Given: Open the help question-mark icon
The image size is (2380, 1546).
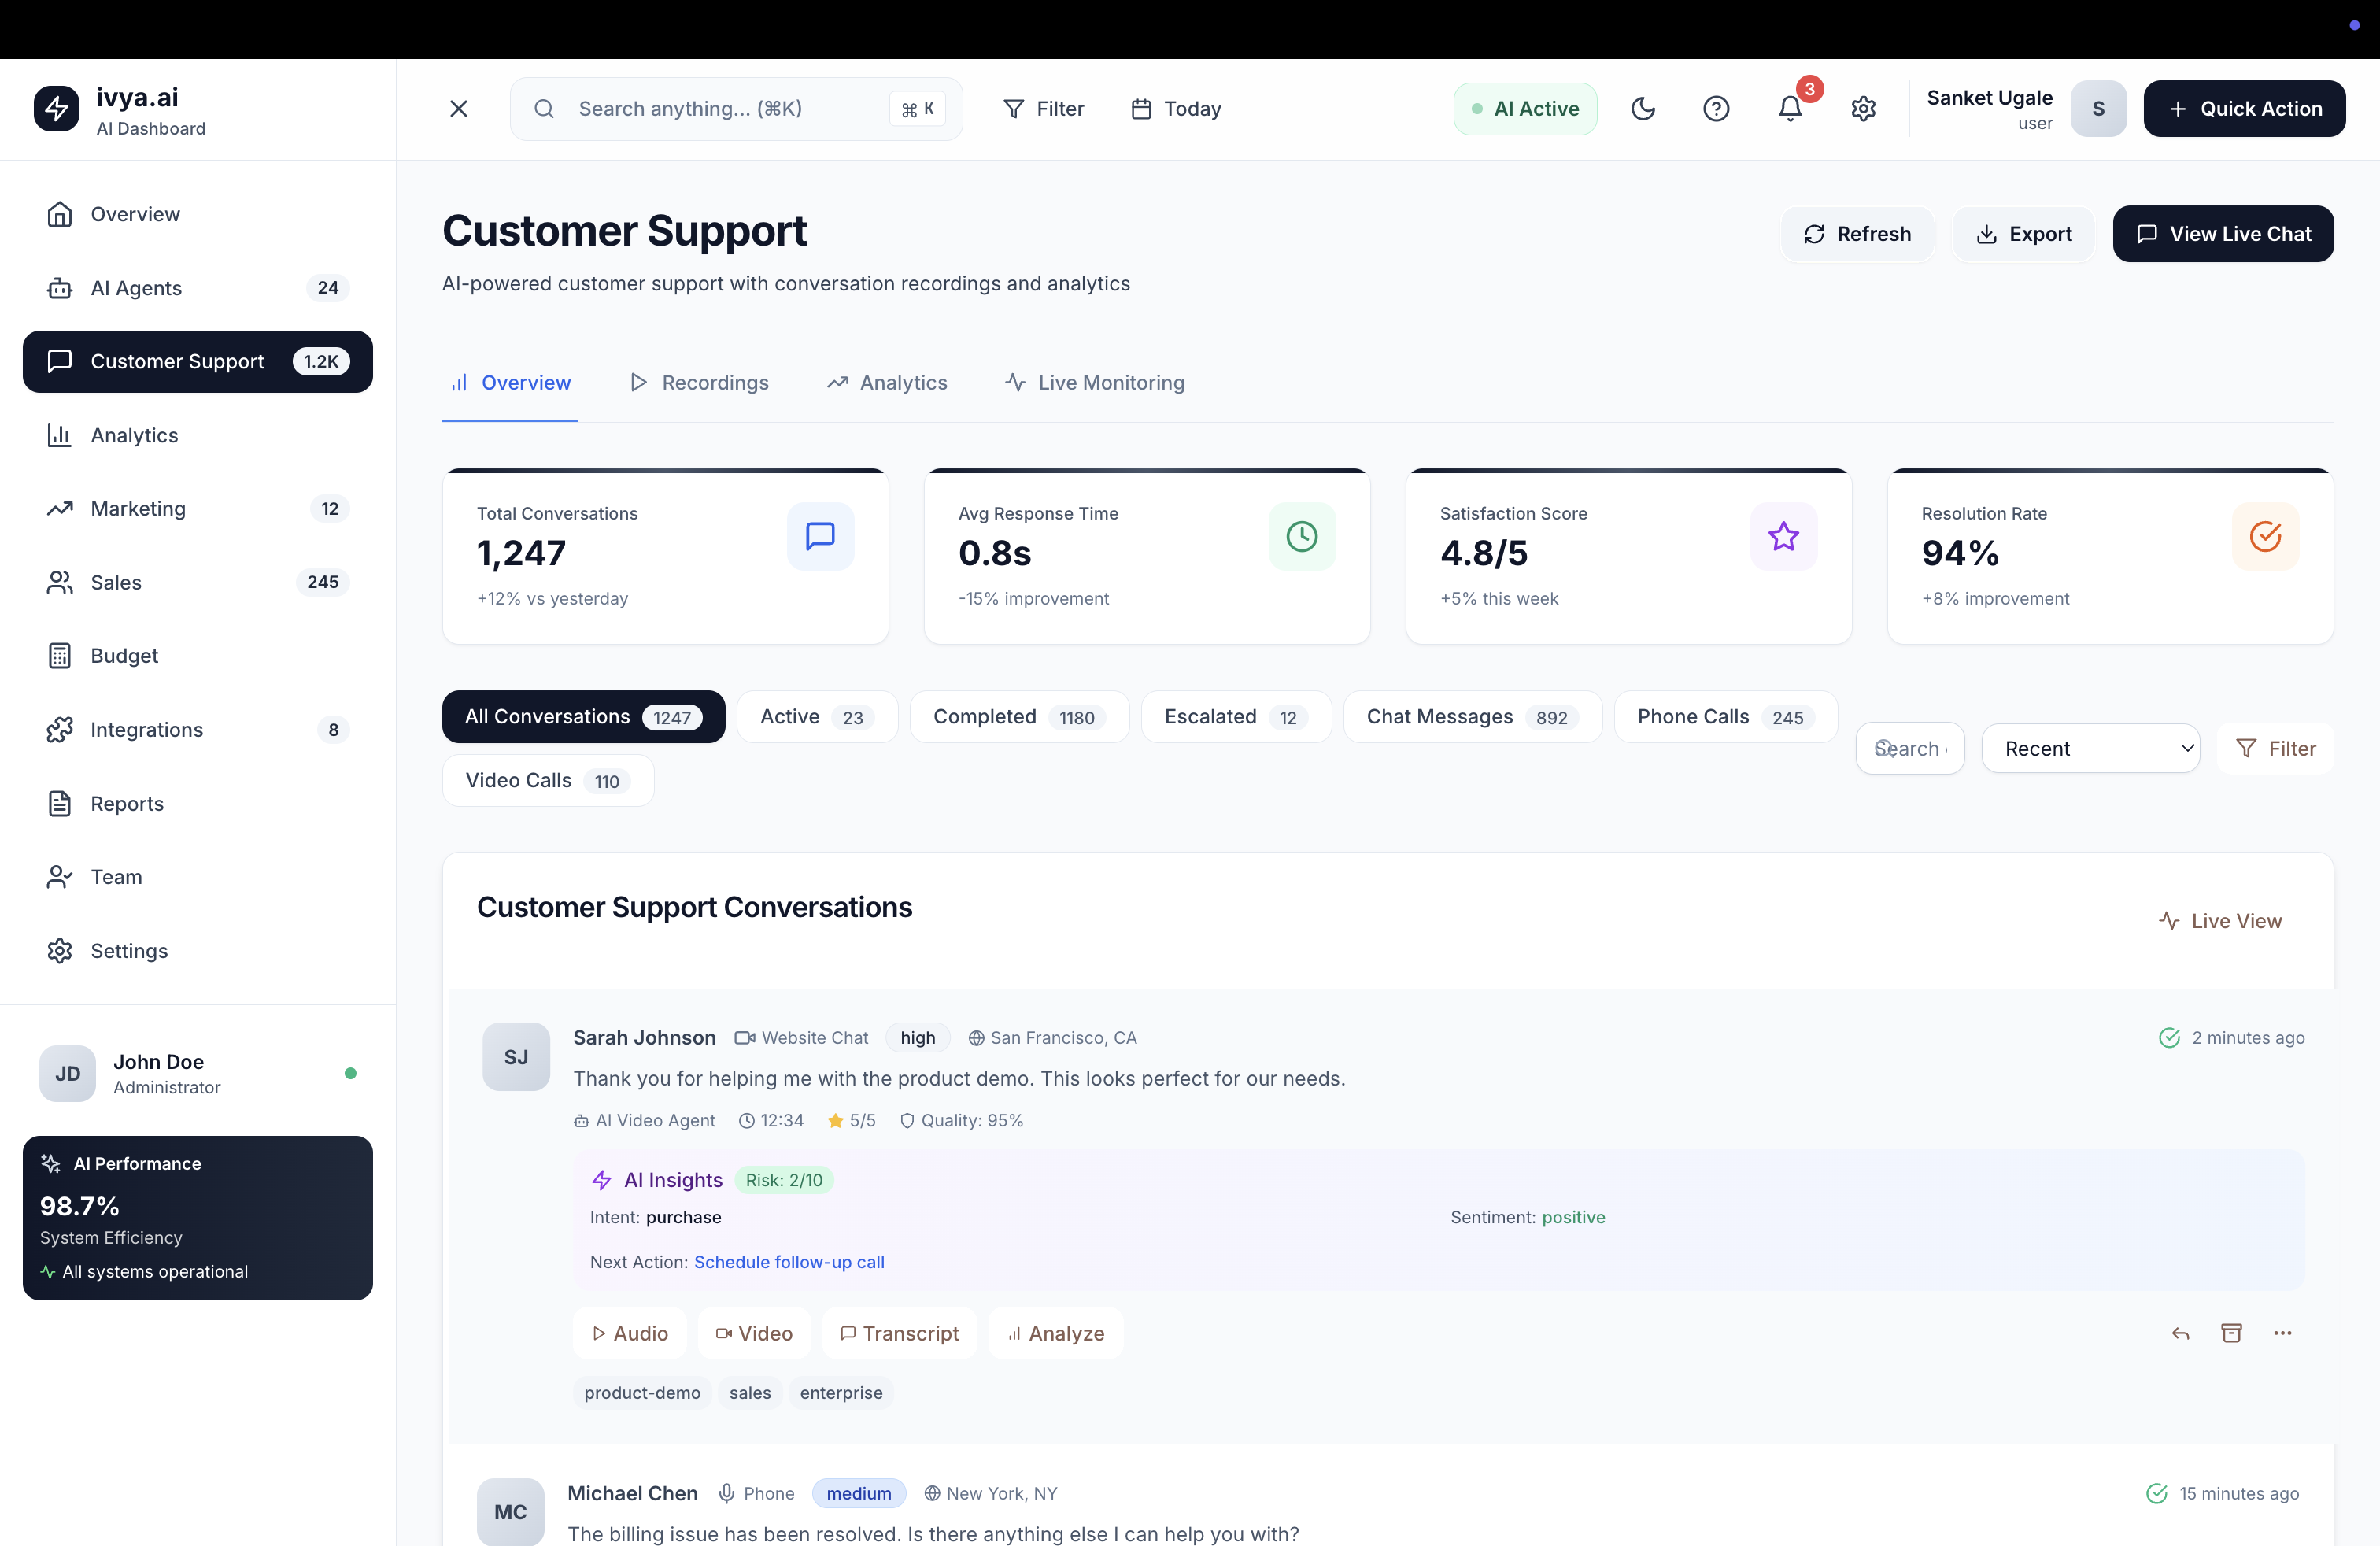Looking at the screenshot, I should (x=1716, y=108).
